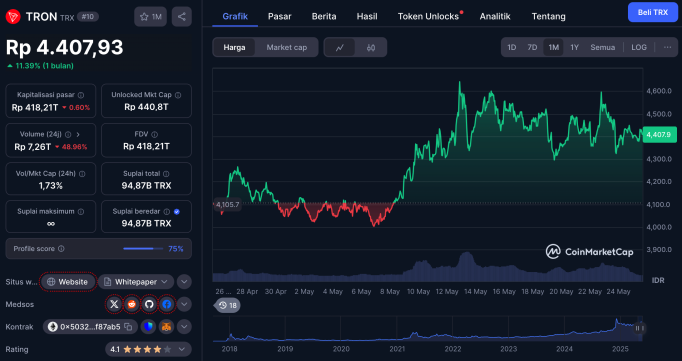Click the Profile score progress bar
Screen dimensions: 682x361
point(143,249)
